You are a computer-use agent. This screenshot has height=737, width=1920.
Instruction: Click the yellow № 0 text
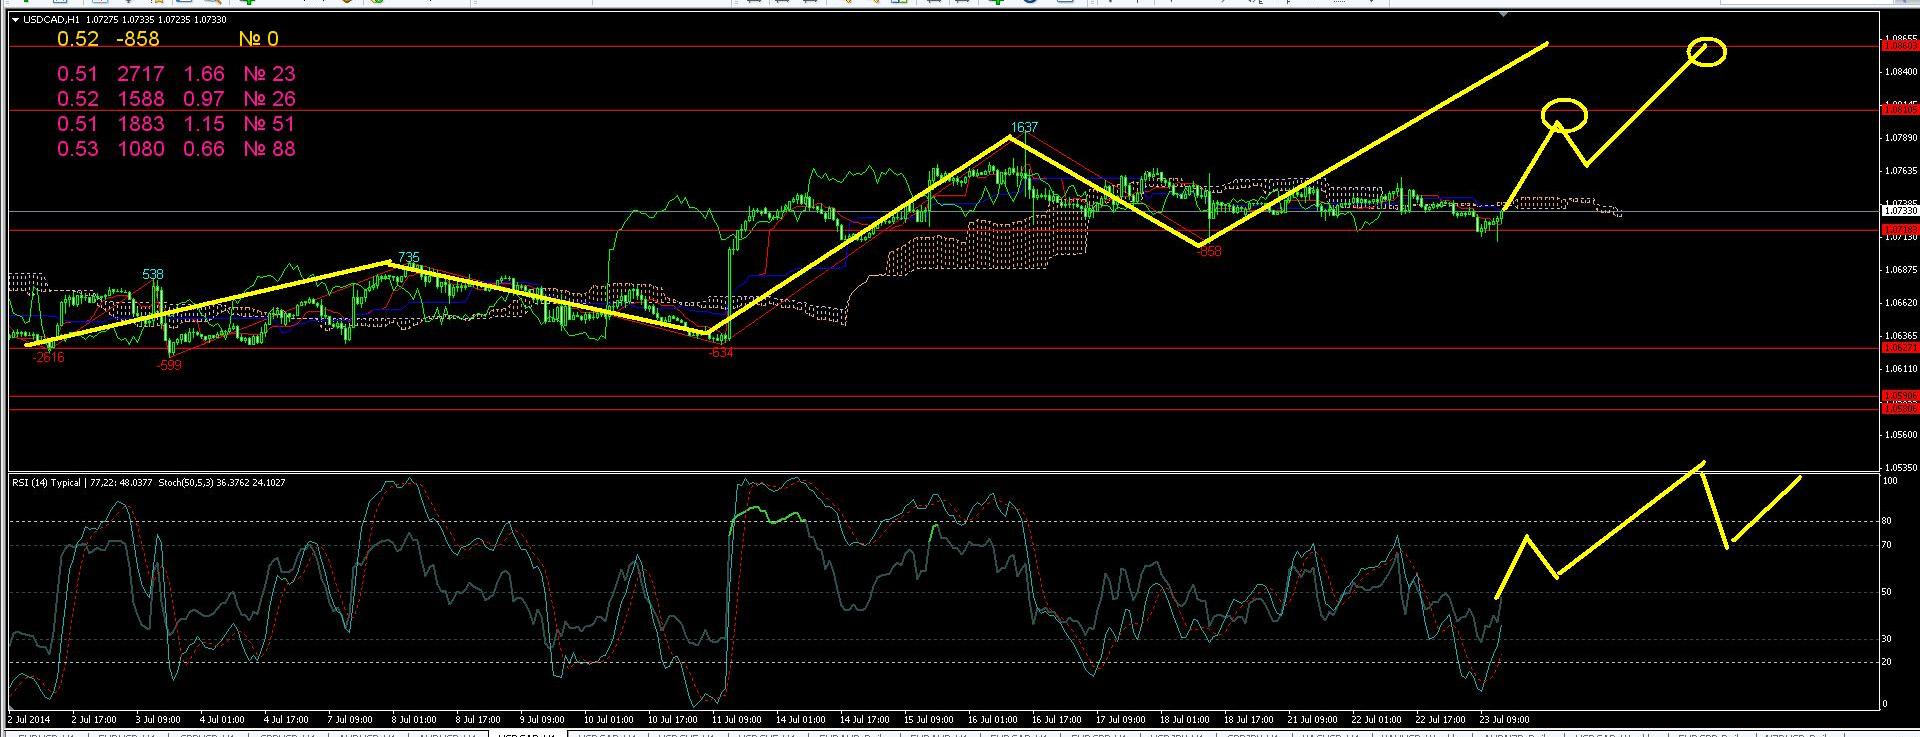[x=258, y=39]
